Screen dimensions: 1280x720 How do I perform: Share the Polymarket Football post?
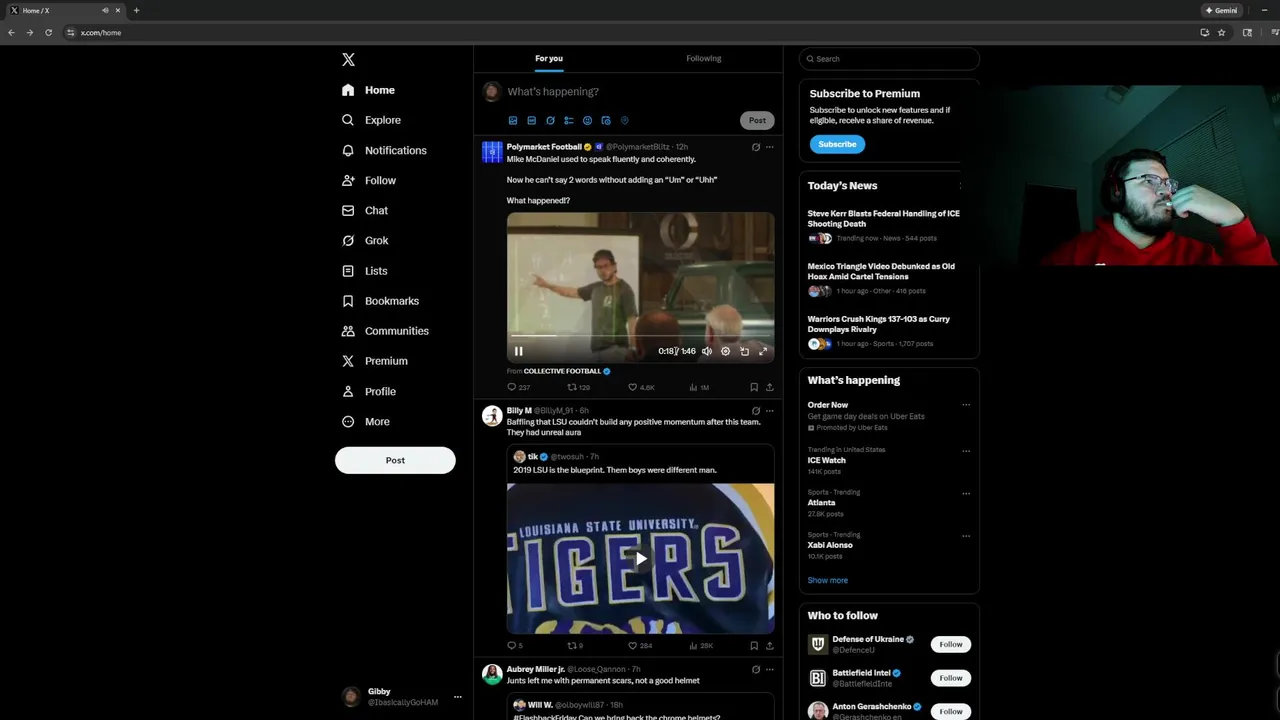[769, 387]
